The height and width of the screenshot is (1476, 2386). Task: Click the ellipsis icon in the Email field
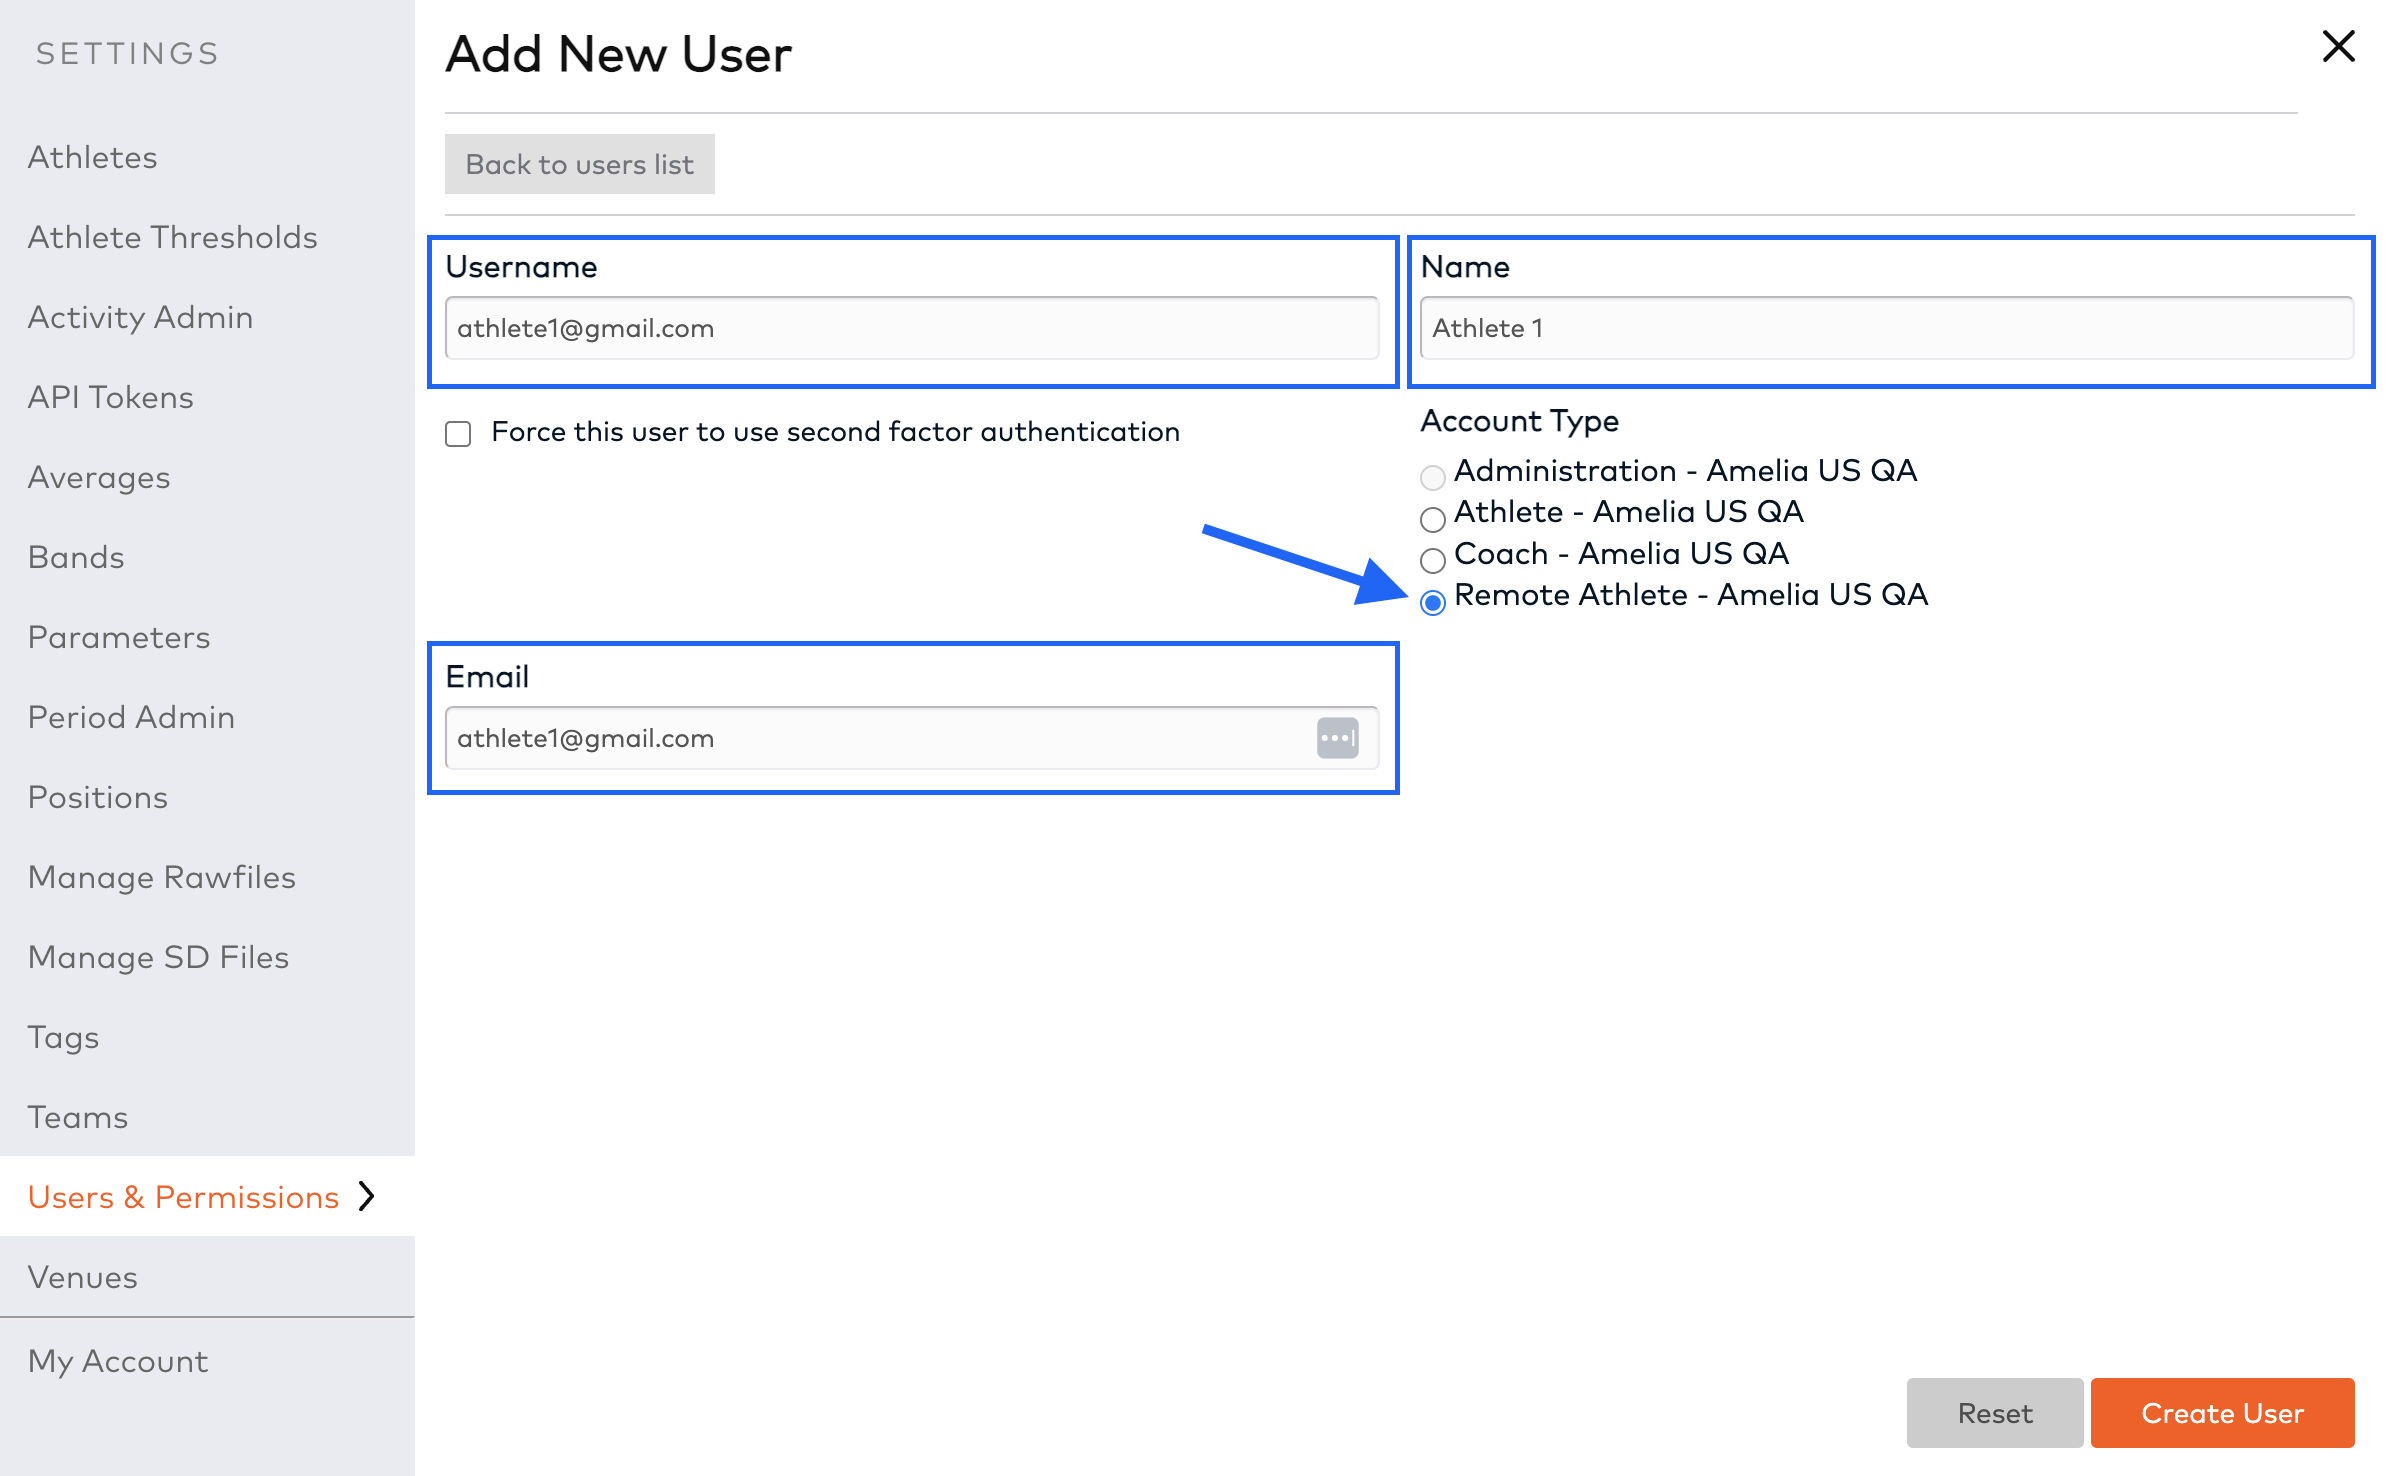tap(1338, 738)
